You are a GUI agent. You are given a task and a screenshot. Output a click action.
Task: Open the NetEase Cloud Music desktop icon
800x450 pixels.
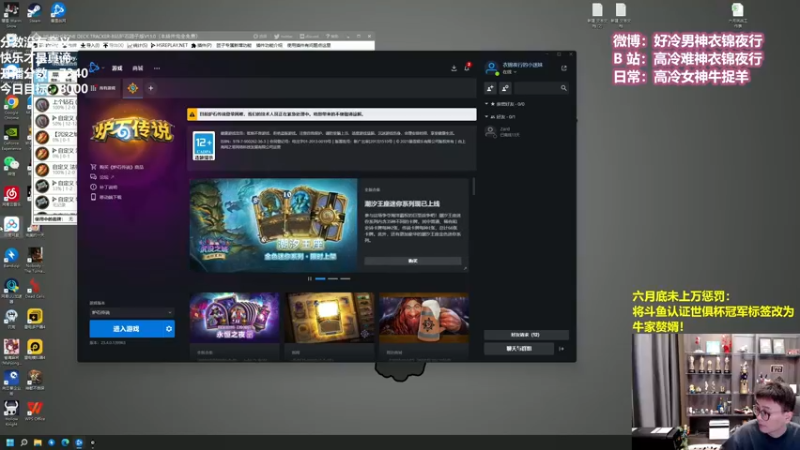tap(11, 196)
